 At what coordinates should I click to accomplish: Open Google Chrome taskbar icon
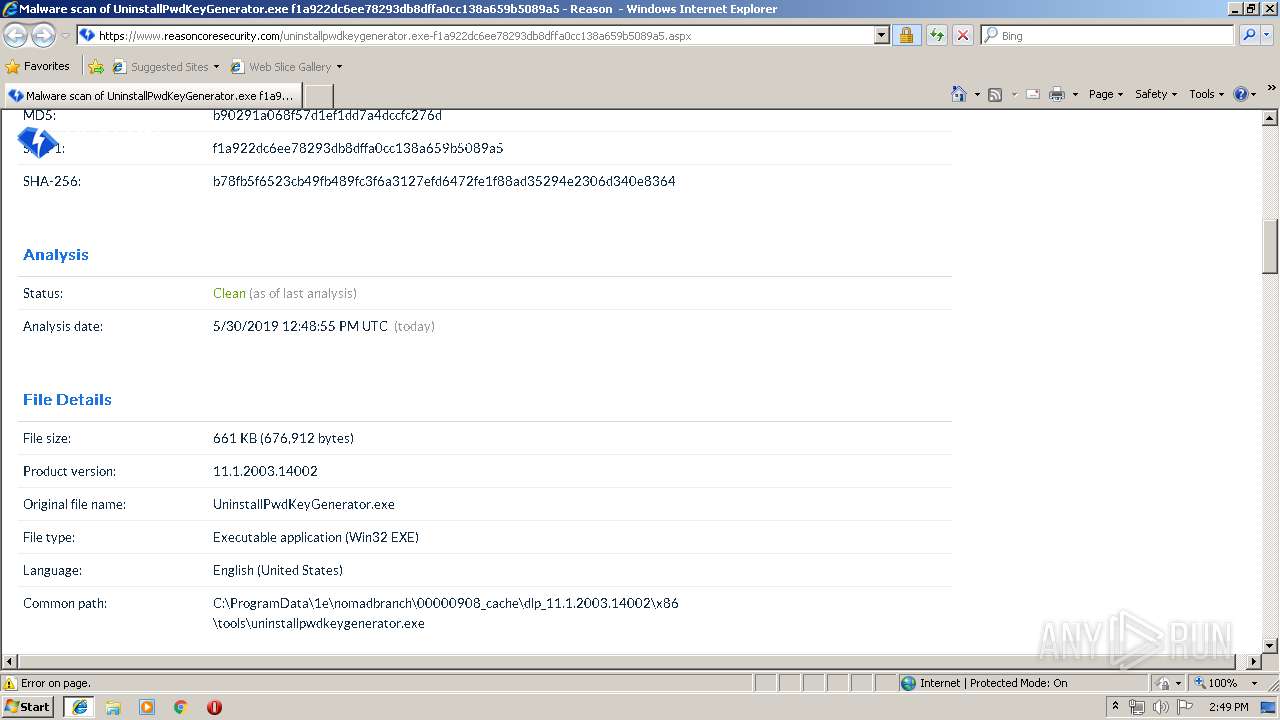[181, 707]
